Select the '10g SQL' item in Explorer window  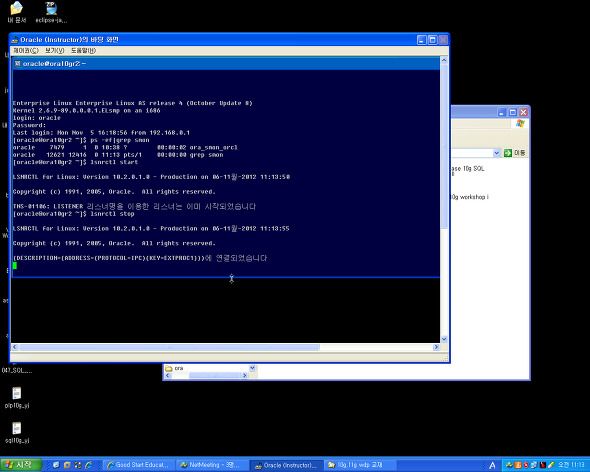468,169
